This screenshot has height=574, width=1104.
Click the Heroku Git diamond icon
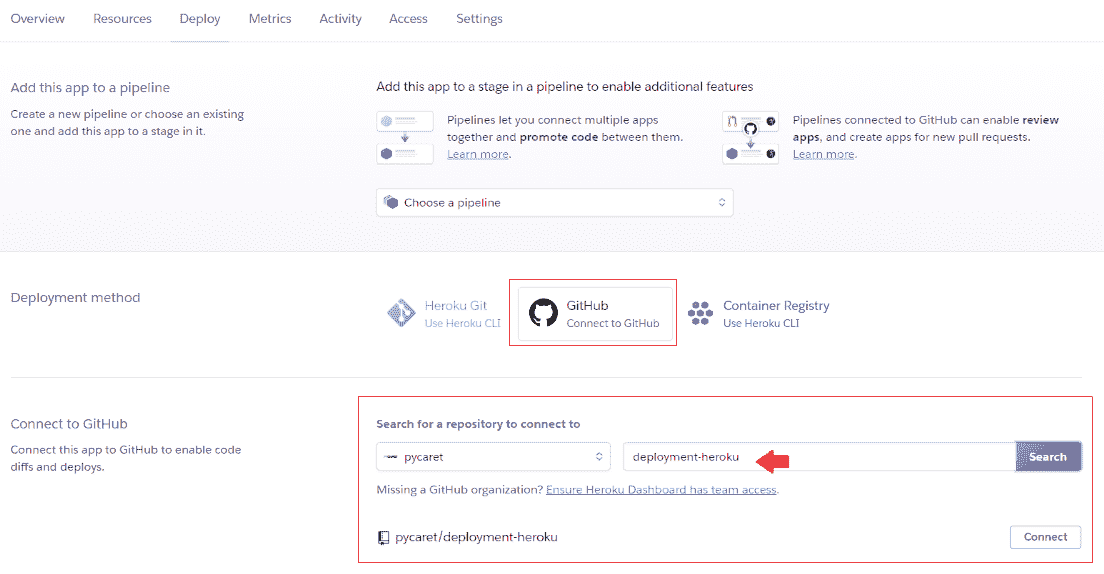click(401, 314)
